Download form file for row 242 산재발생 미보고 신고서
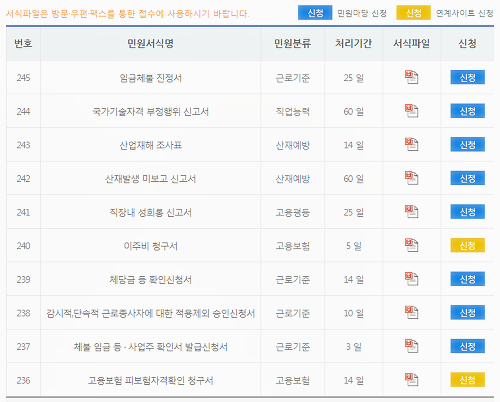This screenshot has height=402, width=500. coord(411,178)
